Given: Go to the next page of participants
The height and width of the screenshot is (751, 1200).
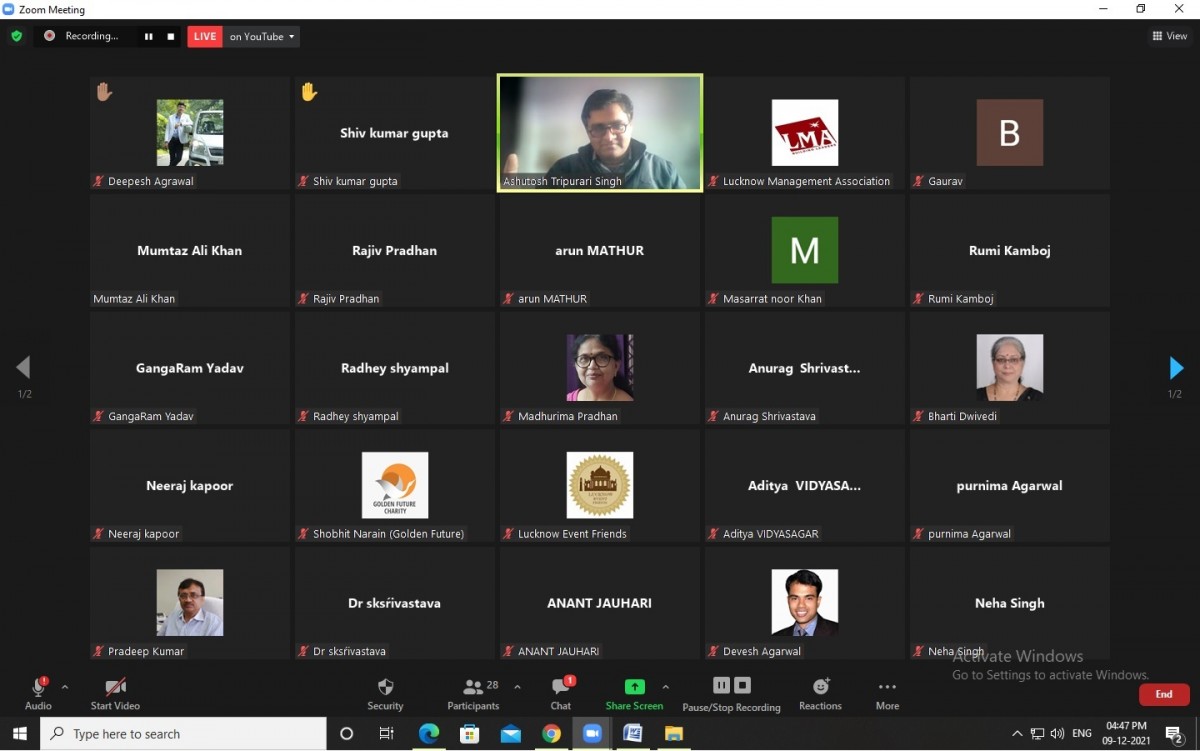Looking at the screenshot, I should pos(1176,367).
